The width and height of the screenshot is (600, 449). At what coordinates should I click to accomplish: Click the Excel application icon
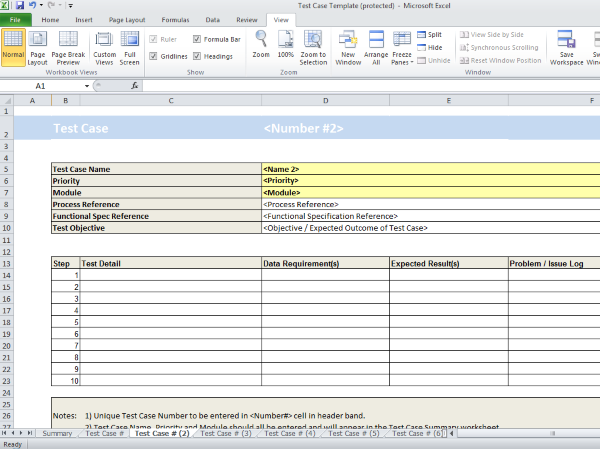point(4,5)
